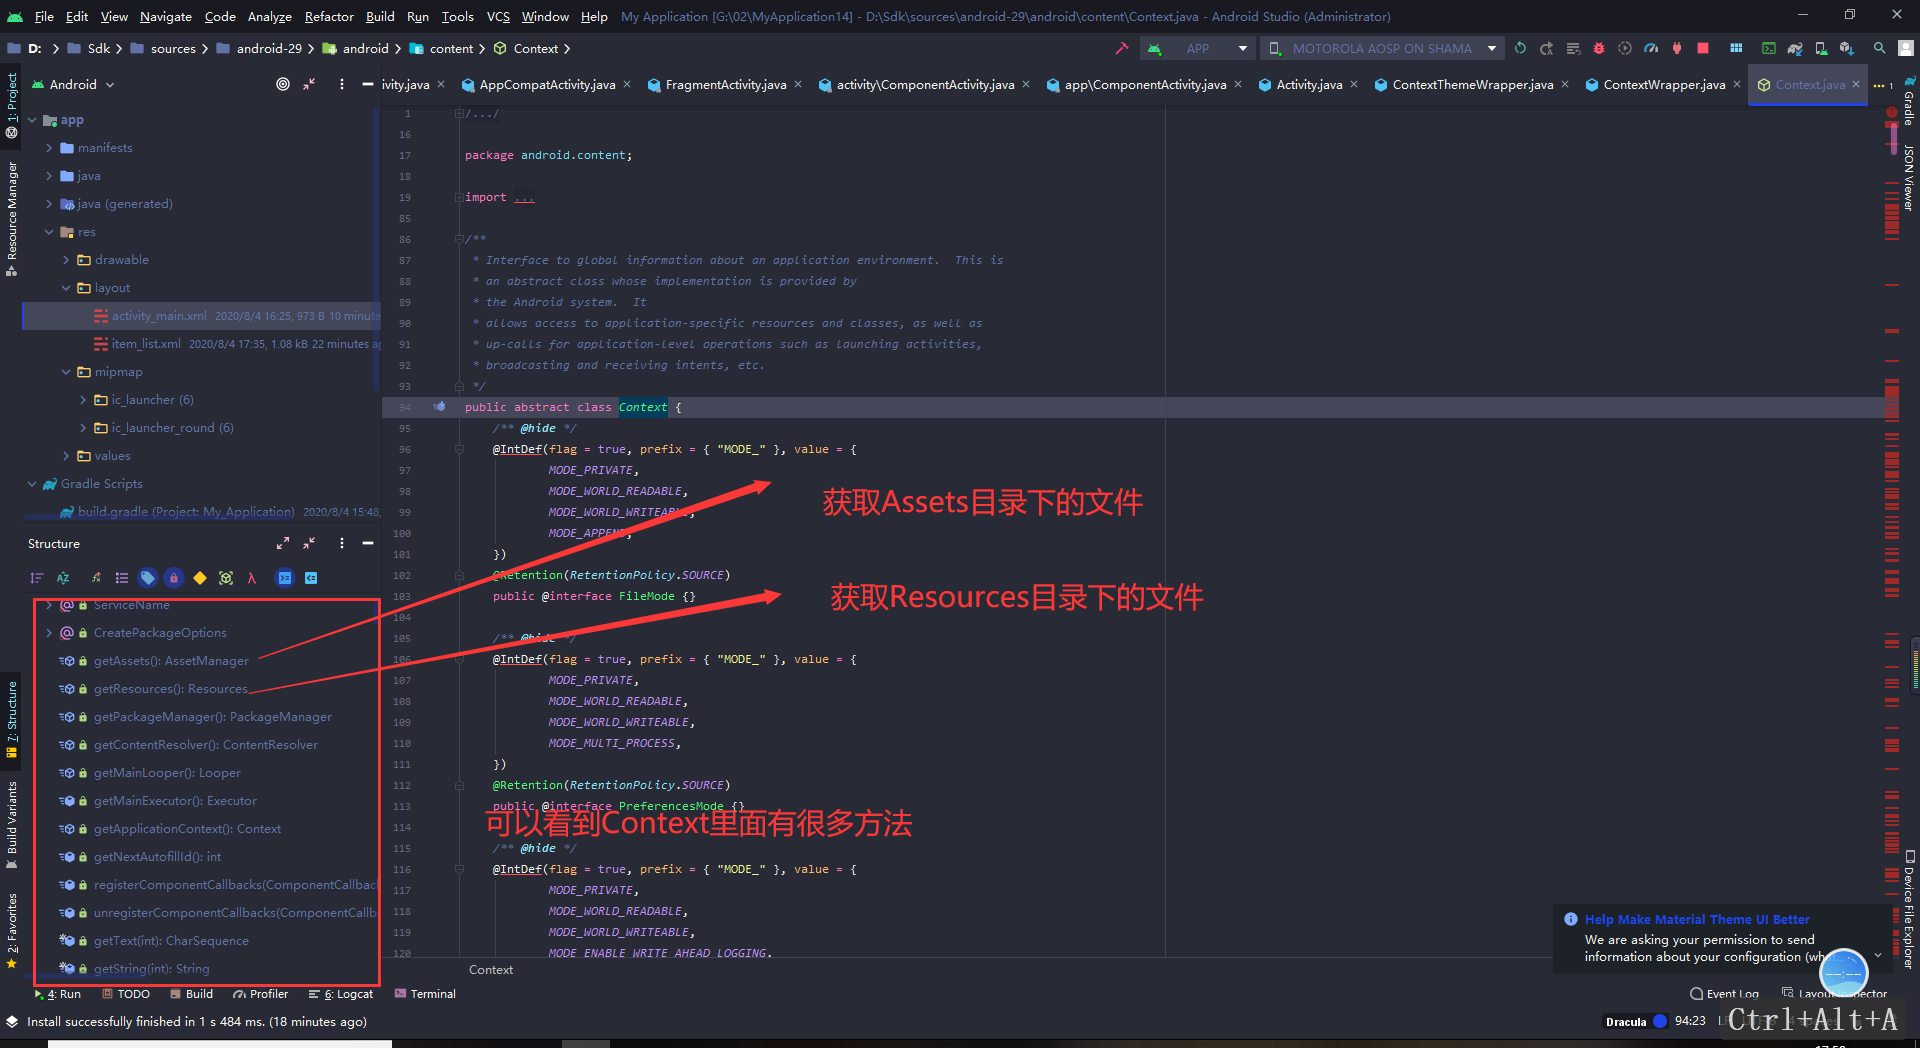Screen dimensions: 1920x1048
Task: Open the Logcat tool window
Action: [x=341, y=994]
